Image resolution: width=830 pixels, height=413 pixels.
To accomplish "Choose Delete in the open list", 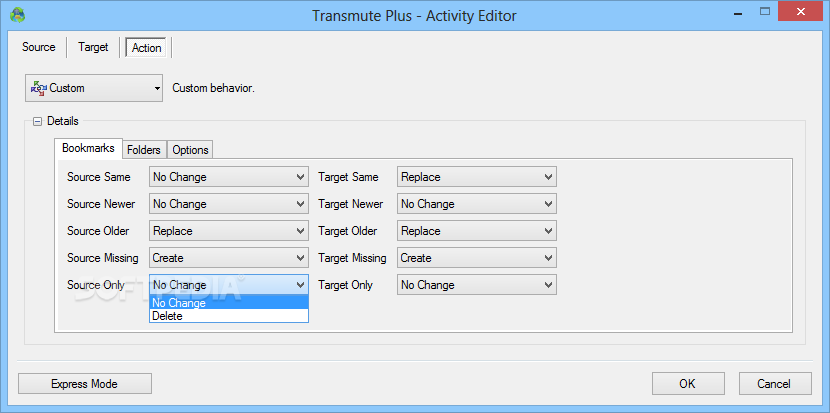I will 229,316.
